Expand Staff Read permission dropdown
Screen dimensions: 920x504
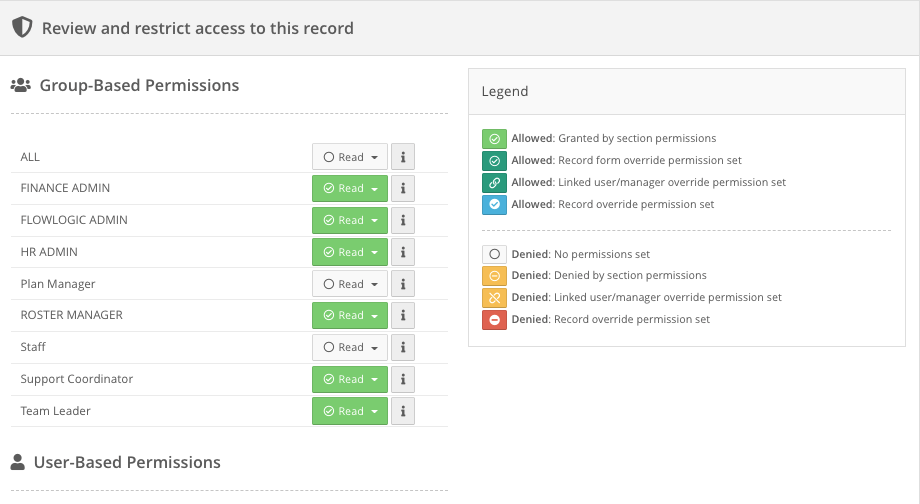tap(350, 347)
